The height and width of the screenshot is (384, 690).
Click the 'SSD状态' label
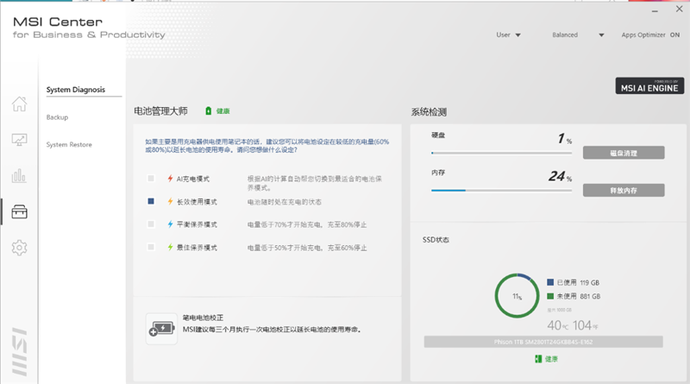(x=436, y=240)
